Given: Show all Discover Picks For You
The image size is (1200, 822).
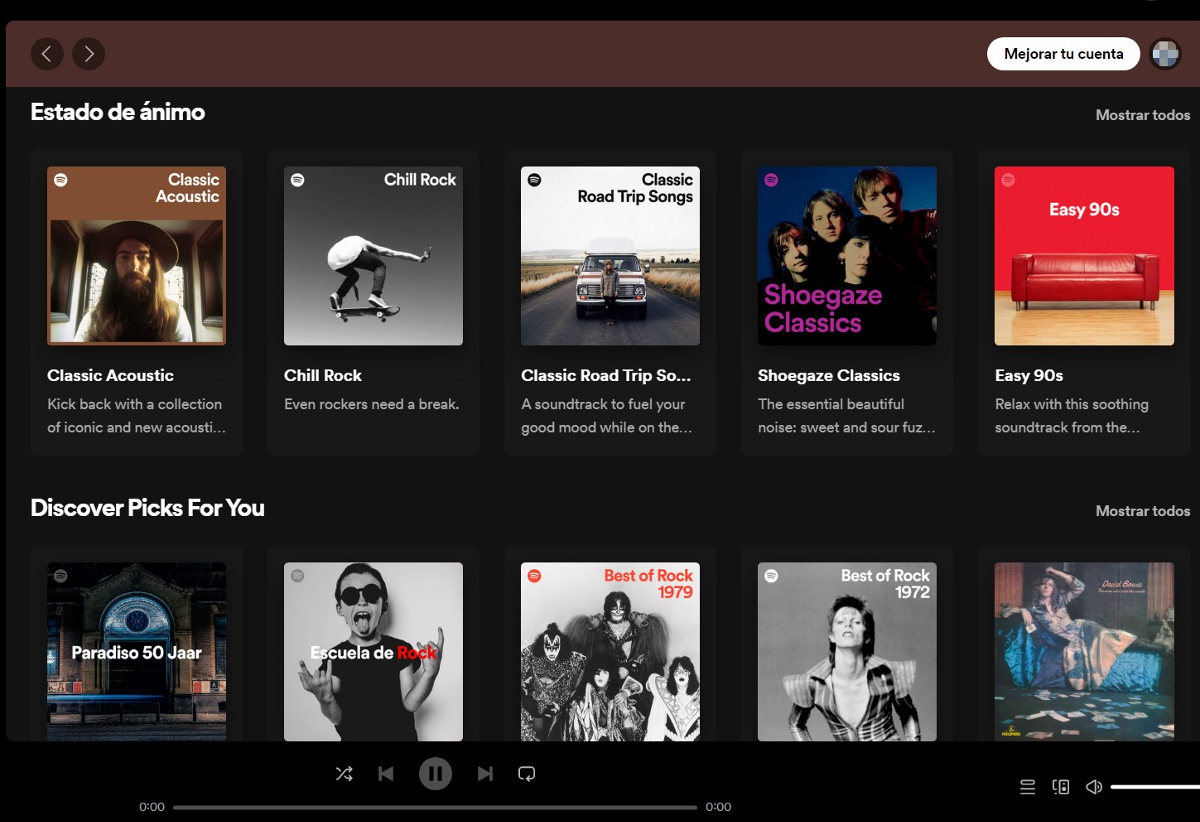Looking at the screenshot, I should [1142, 511].
